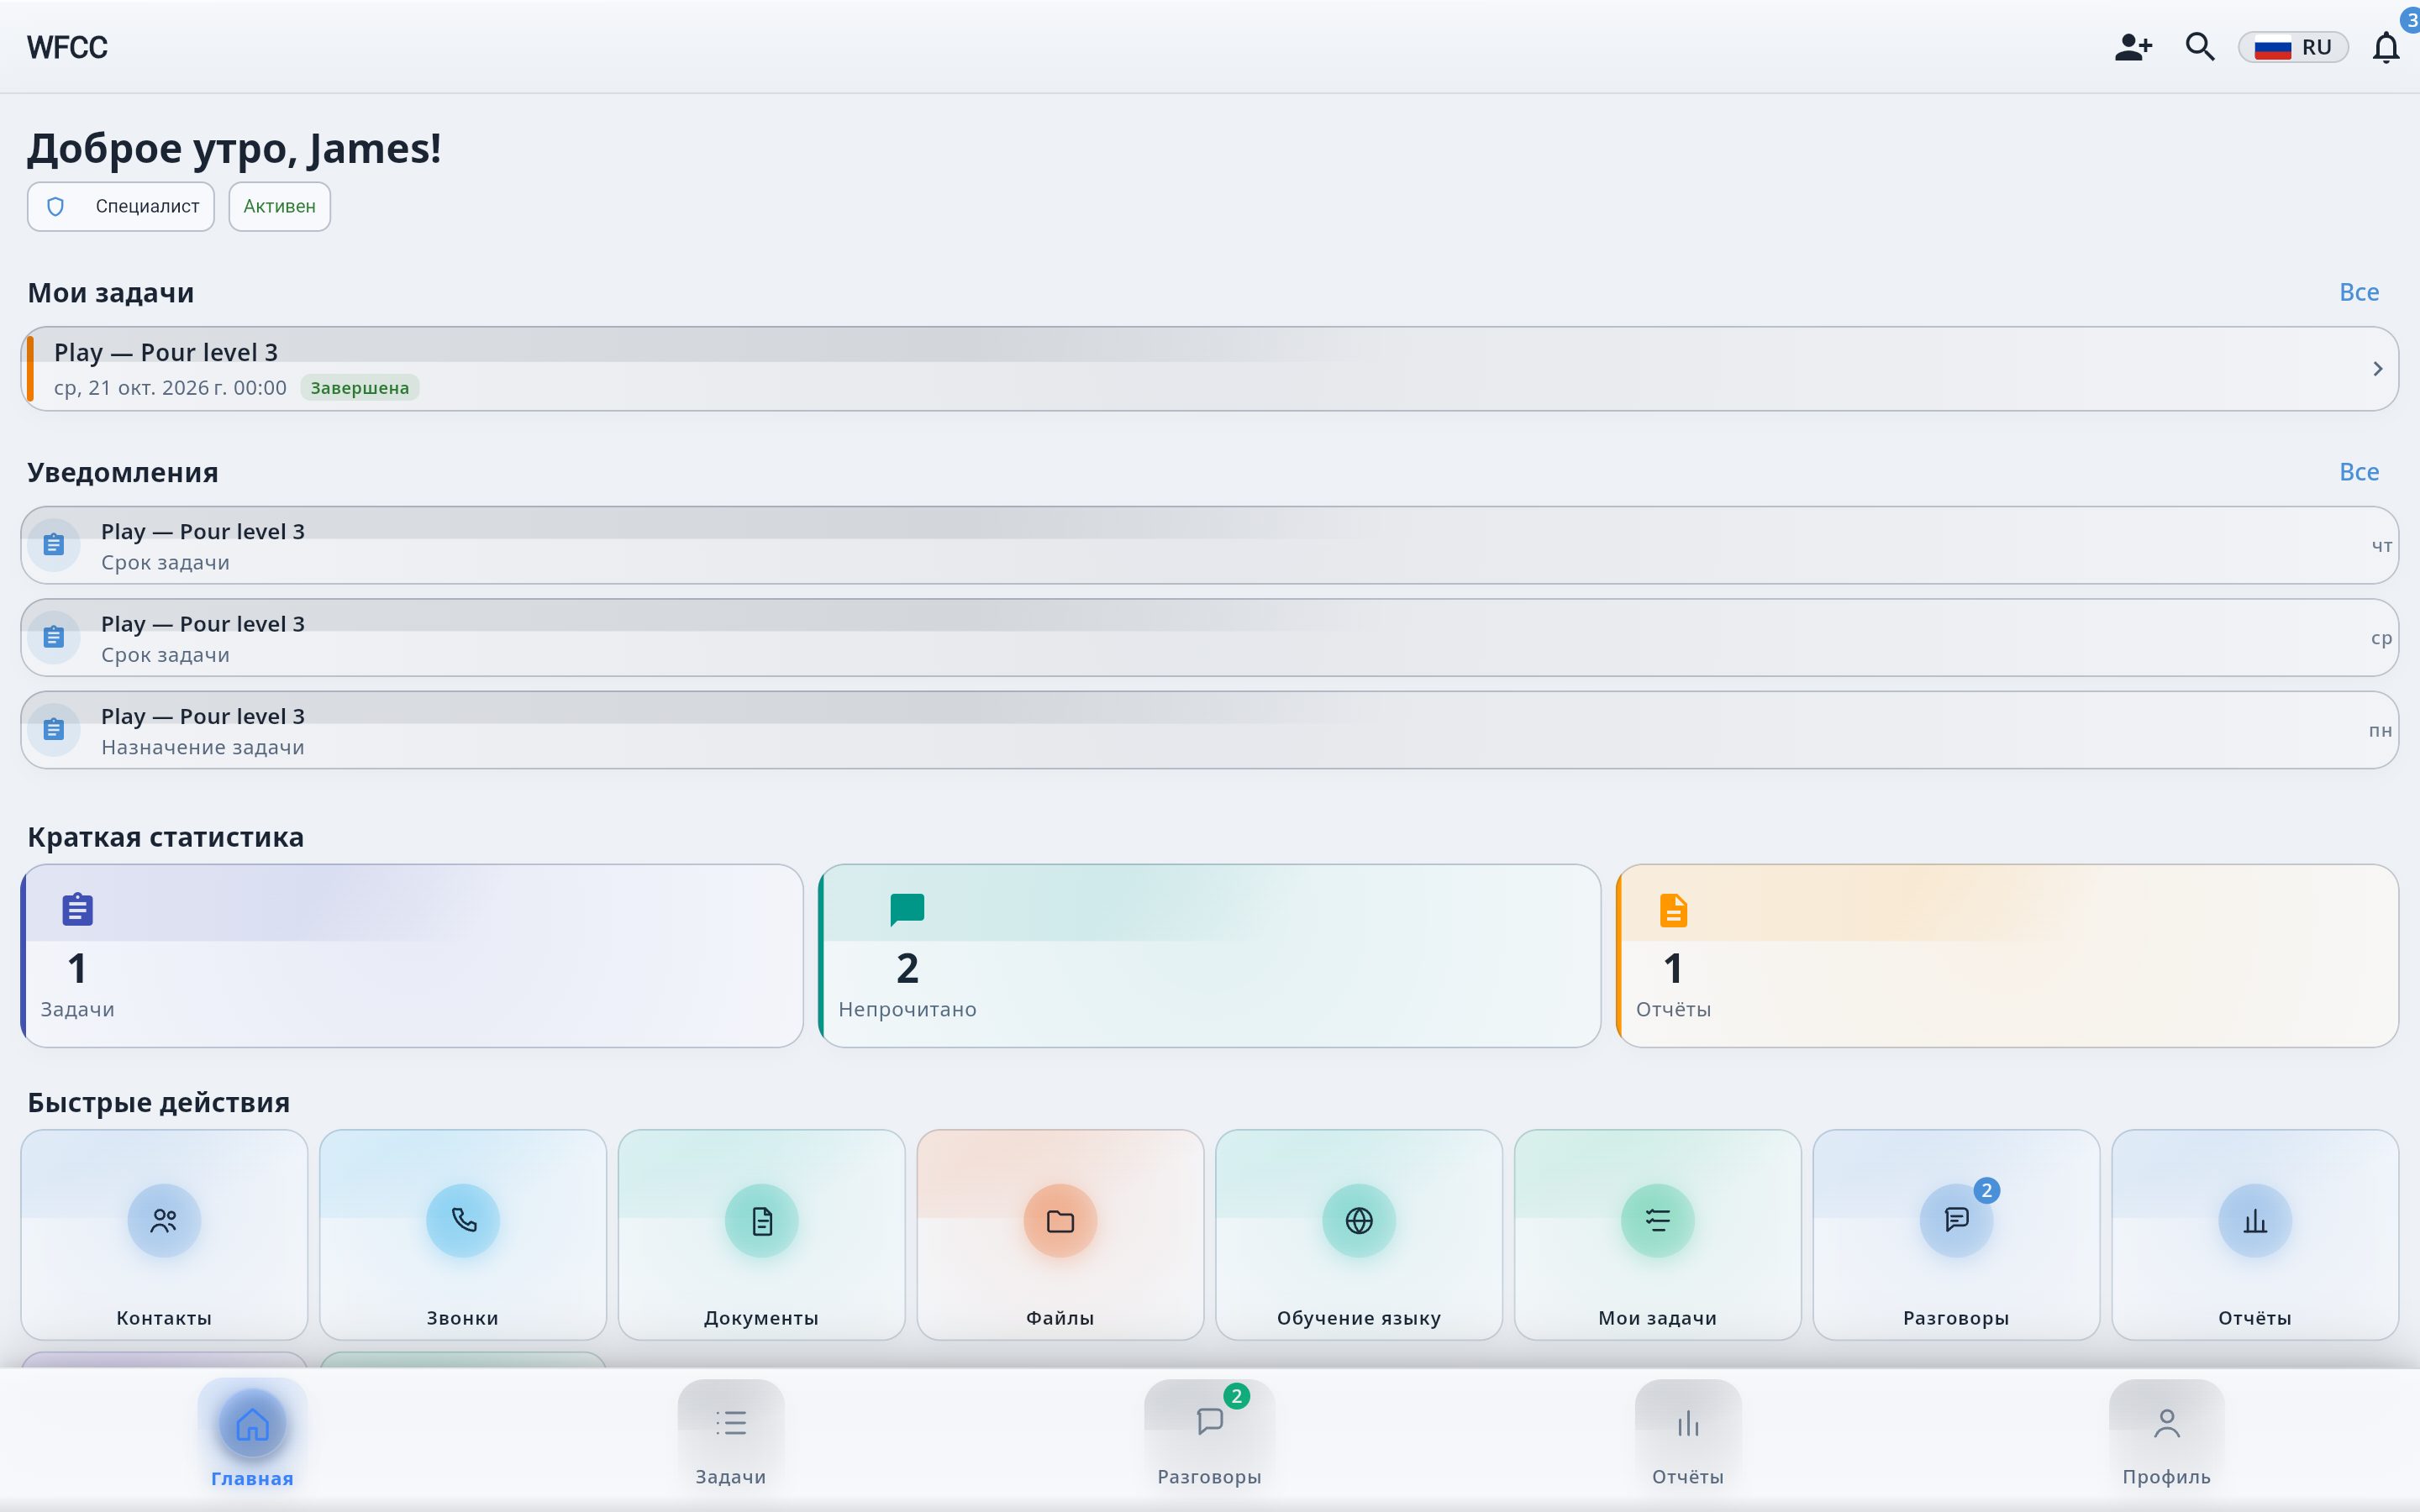Open all notifications via Все link next to Уведомления
The width and height of the screenshot is (2420, 1512).
pos(2359,472)
